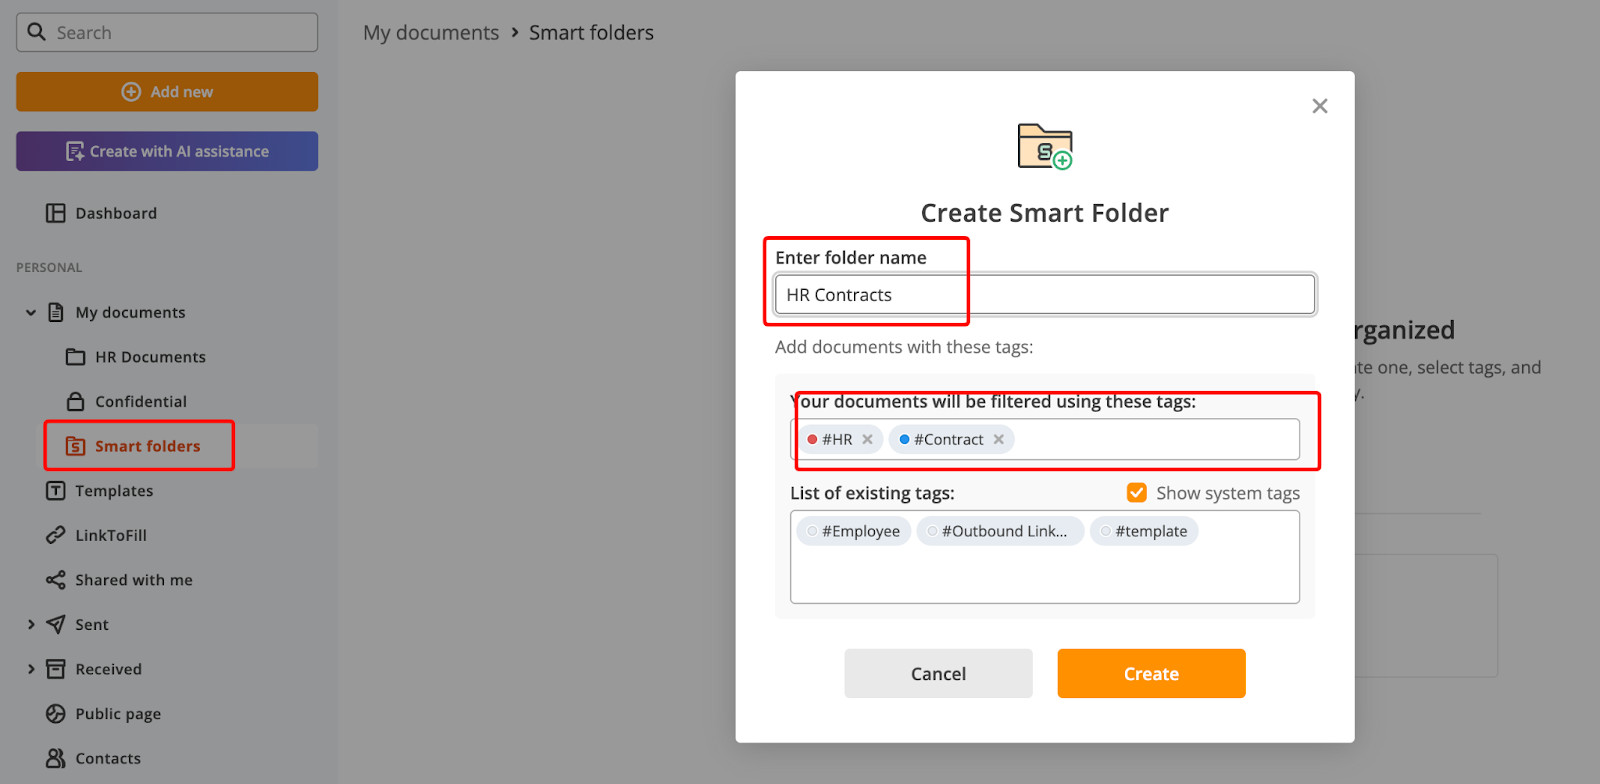Expand the Sent section chevron

coord(31,624)
